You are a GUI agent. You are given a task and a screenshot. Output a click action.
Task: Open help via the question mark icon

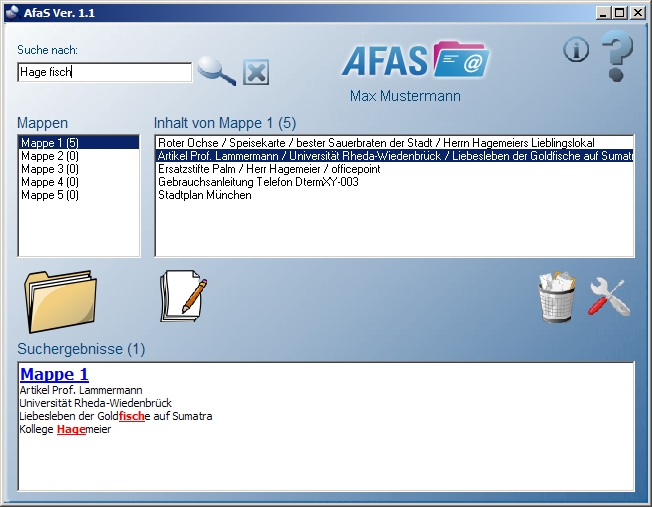tap(616, 56)
